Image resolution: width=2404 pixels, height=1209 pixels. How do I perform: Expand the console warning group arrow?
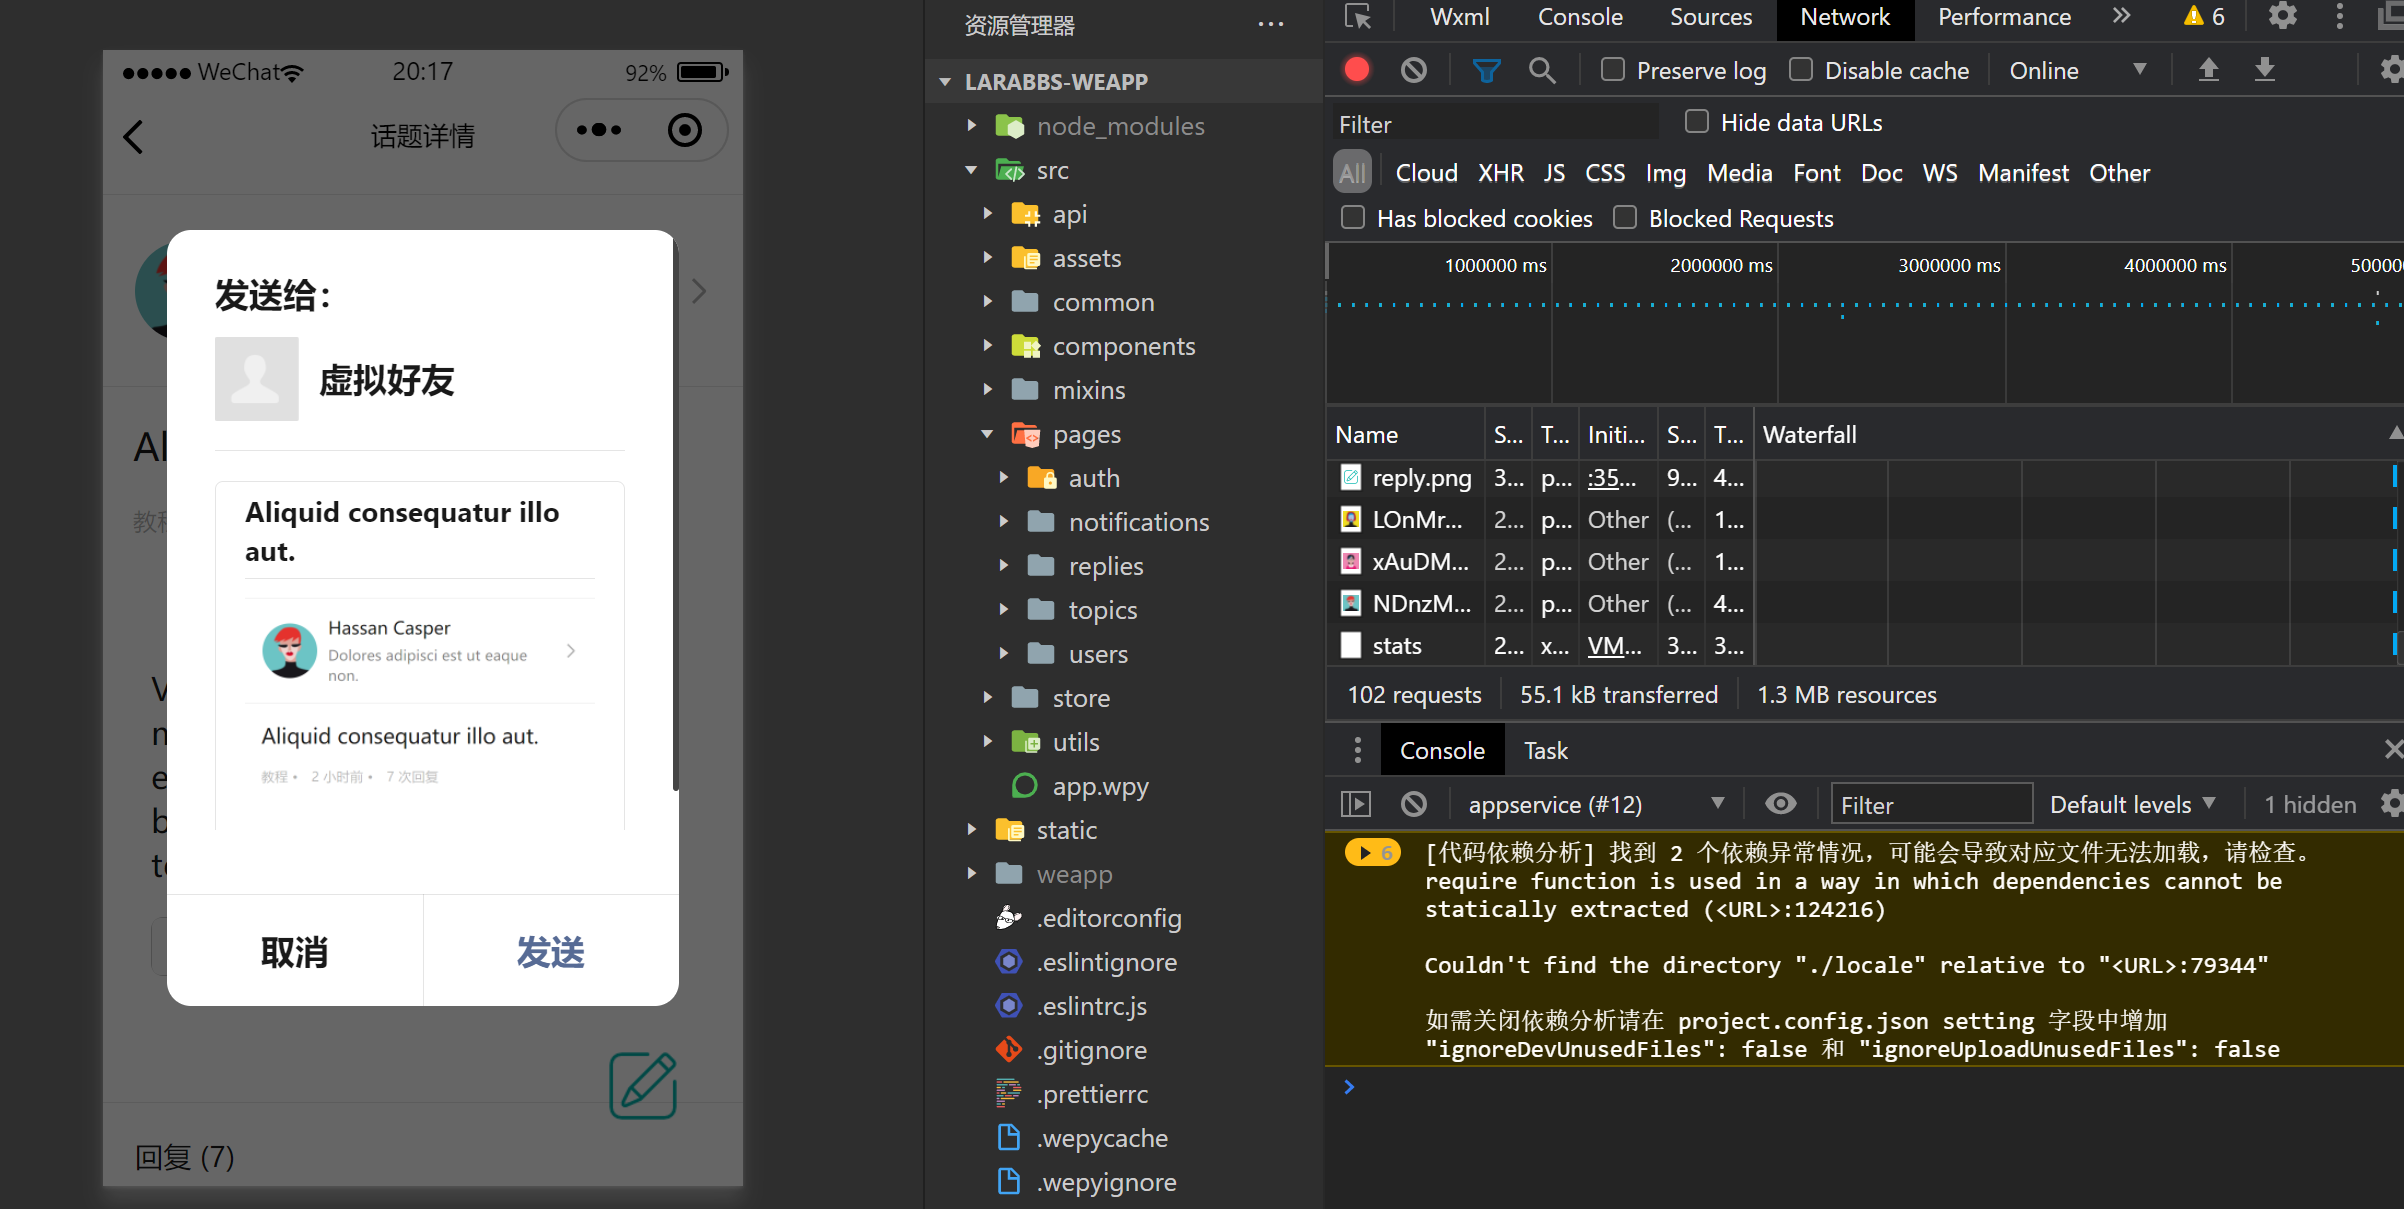click(1364, 853)
